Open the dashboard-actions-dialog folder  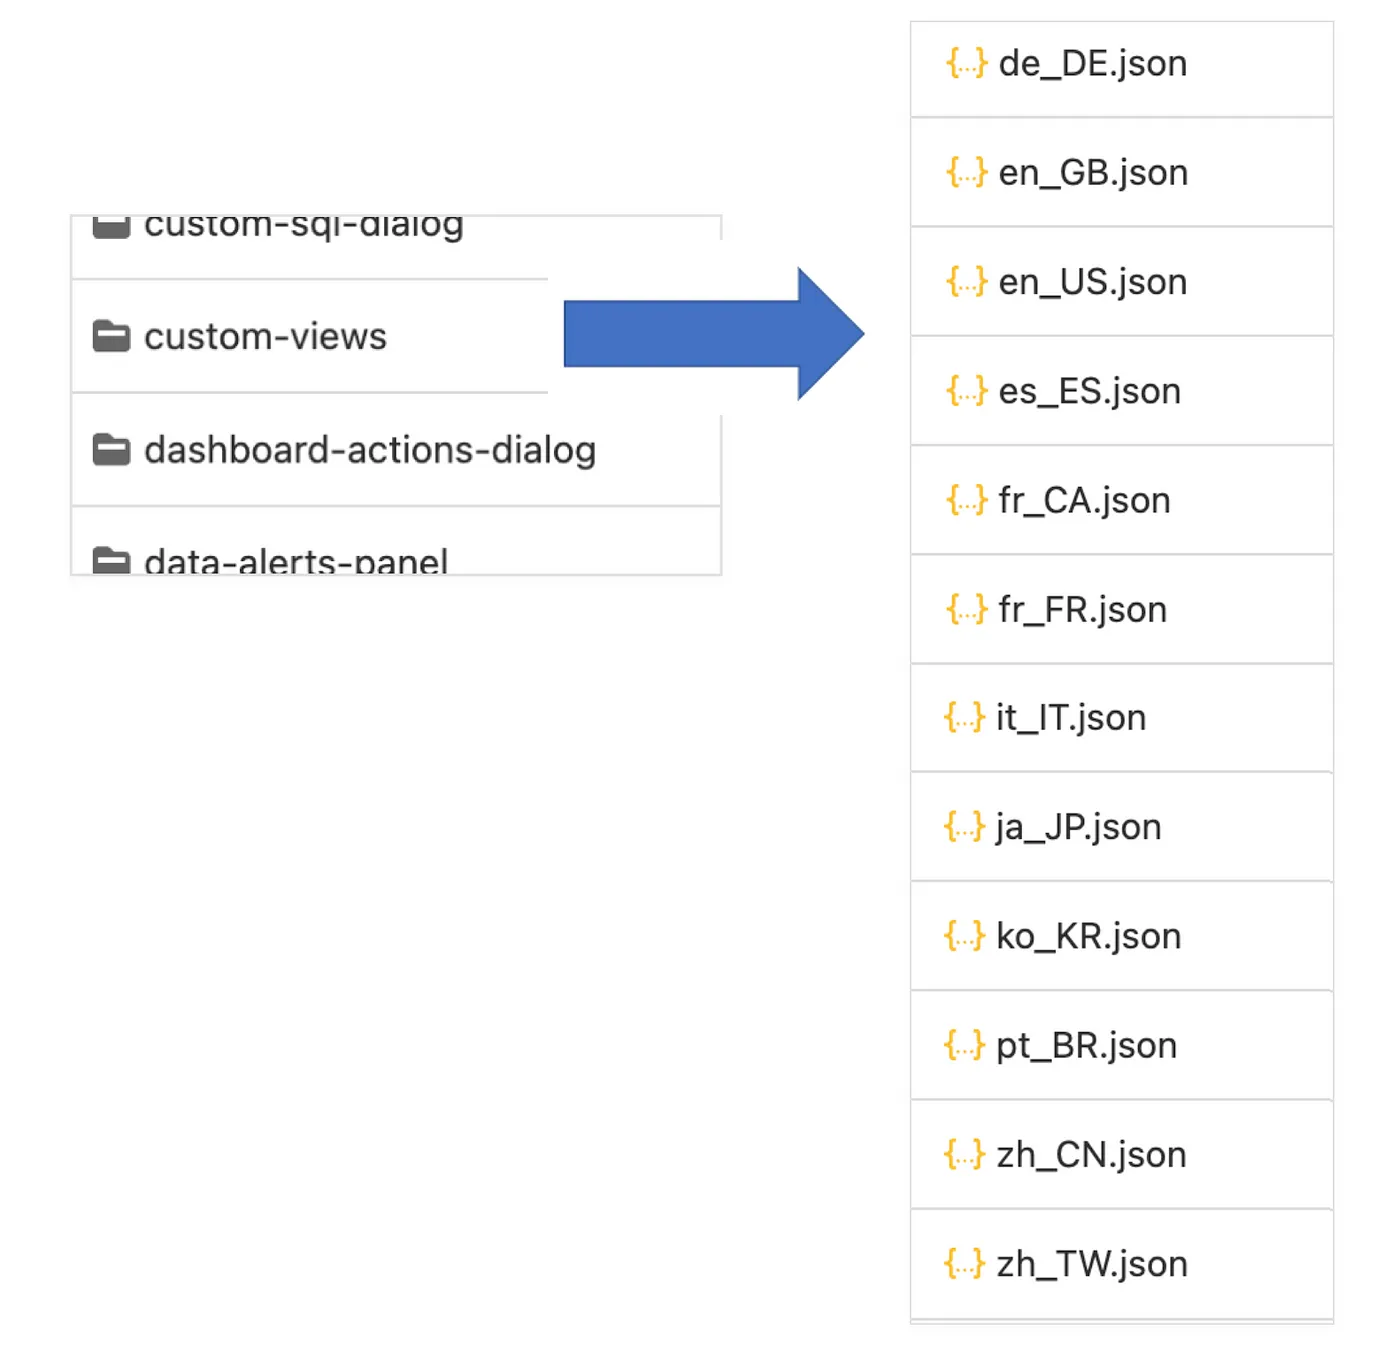click(x=370, y=450)
